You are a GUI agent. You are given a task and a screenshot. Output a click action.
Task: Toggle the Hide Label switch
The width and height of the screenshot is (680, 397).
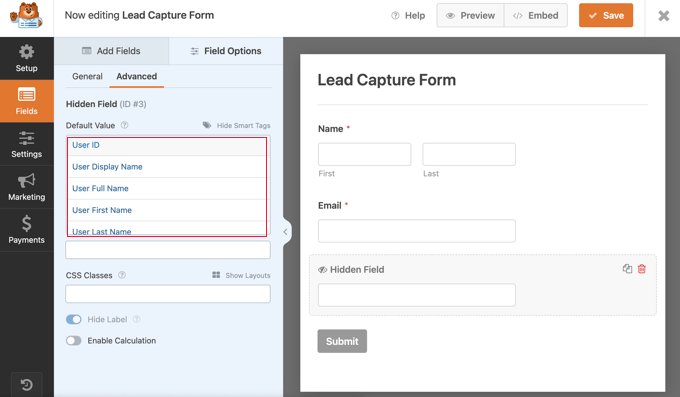pyautogui.click(x=74, y=319)
